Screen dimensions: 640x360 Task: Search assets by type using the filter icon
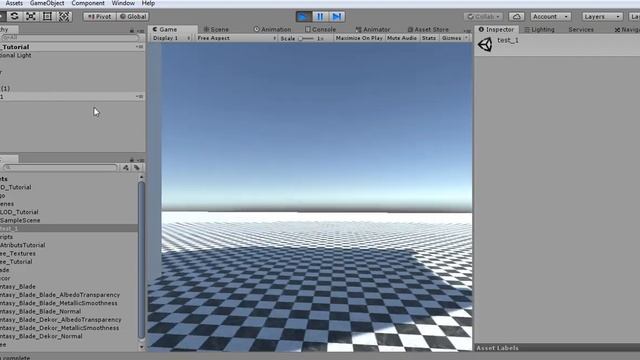pyautogui.click(x=126, y=167)
